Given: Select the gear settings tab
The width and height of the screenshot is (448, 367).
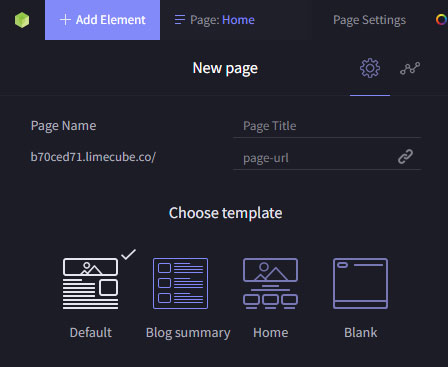Looking at the screenshot, I should pyautogui.click(x=370, y=68).
